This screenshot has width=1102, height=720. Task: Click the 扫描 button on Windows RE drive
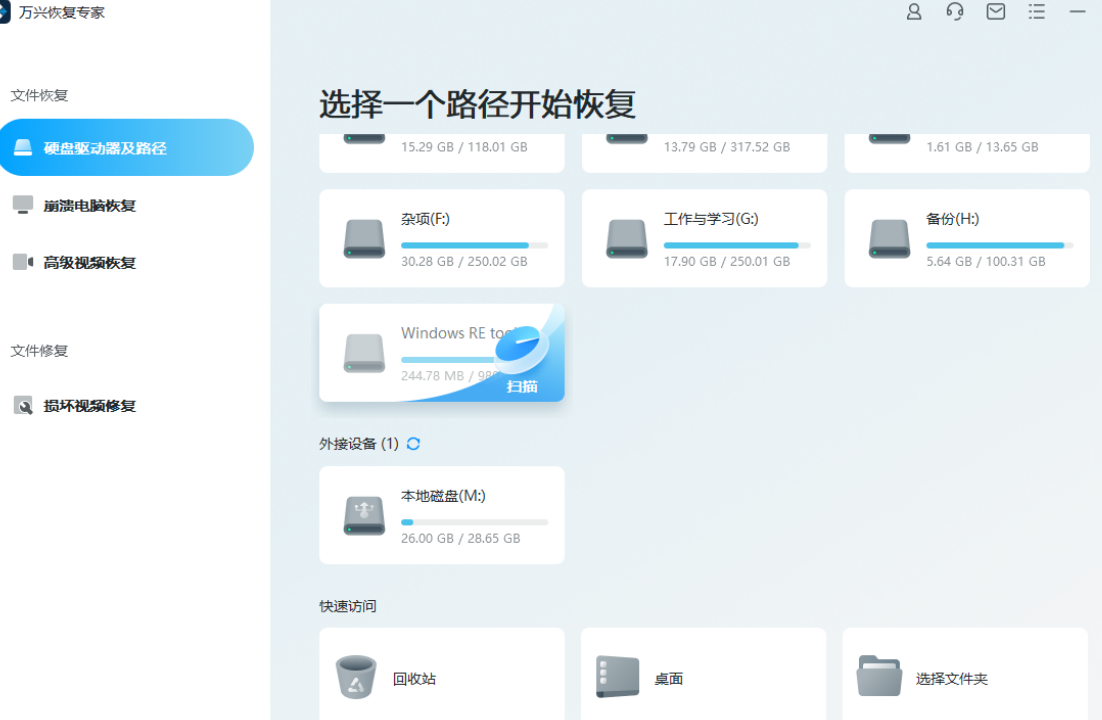click(522, 385)
